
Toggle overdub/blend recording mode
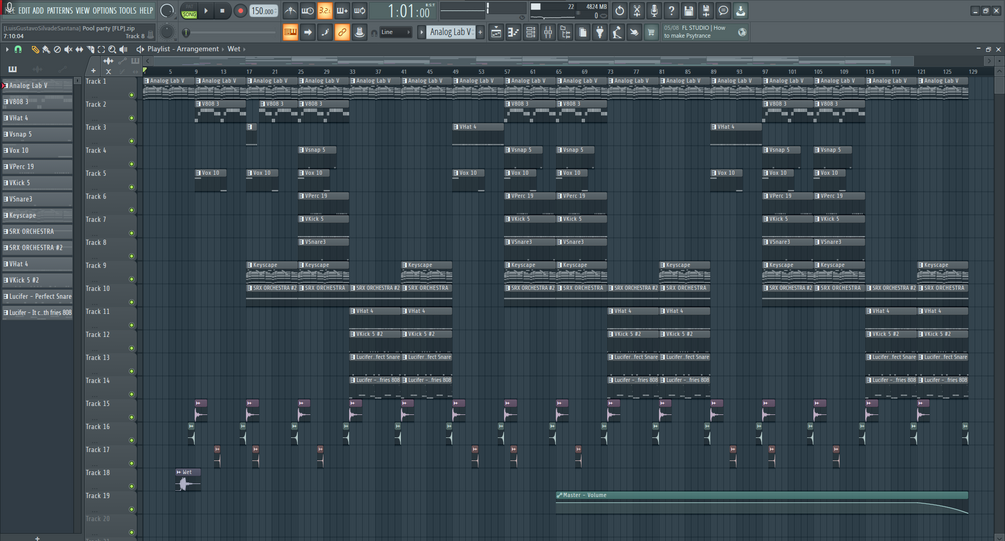(x=342, y=11)
